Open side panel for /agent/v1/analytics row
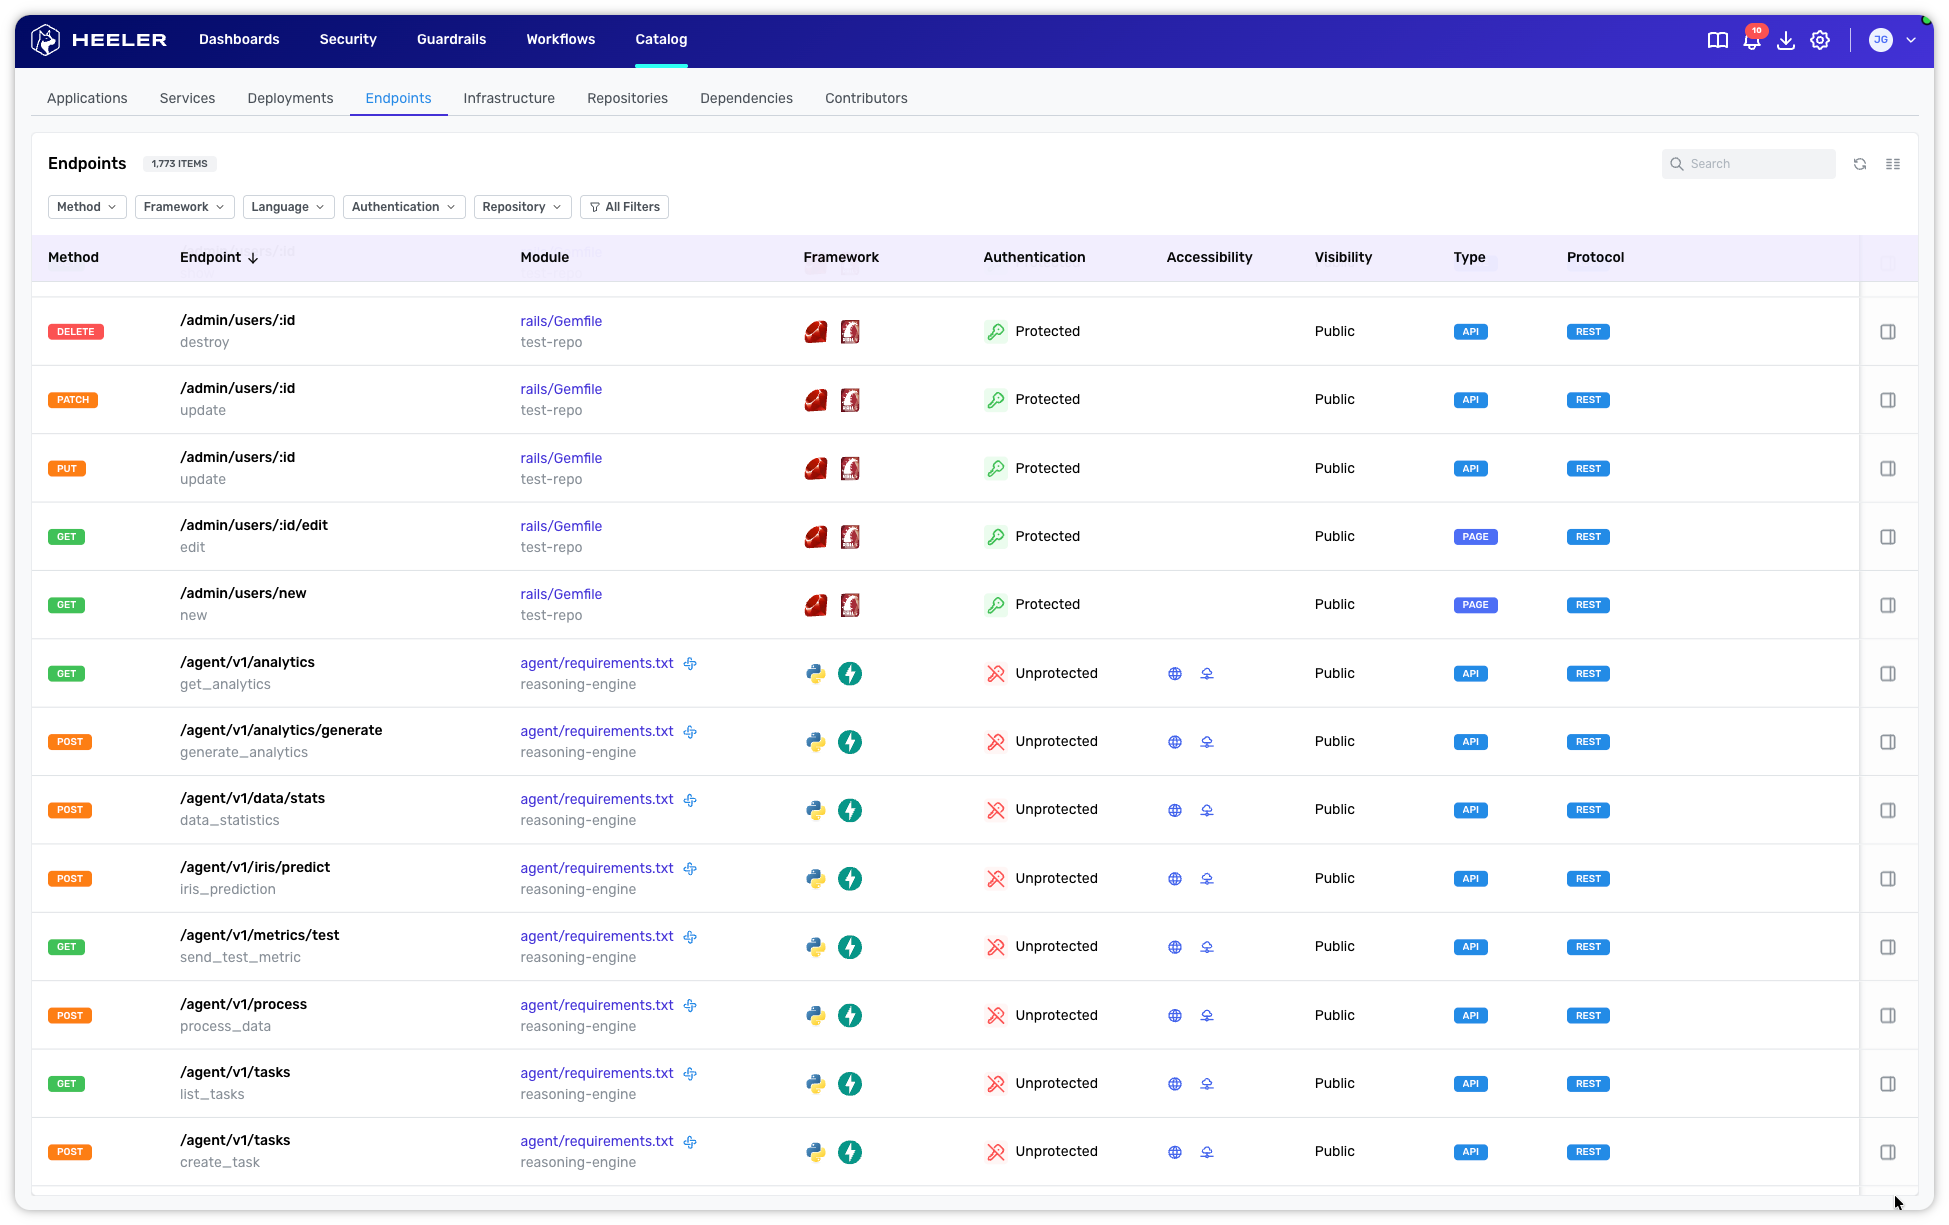The width and height of the screenshot is (1949, 1225). click(x=1887, y=674)
